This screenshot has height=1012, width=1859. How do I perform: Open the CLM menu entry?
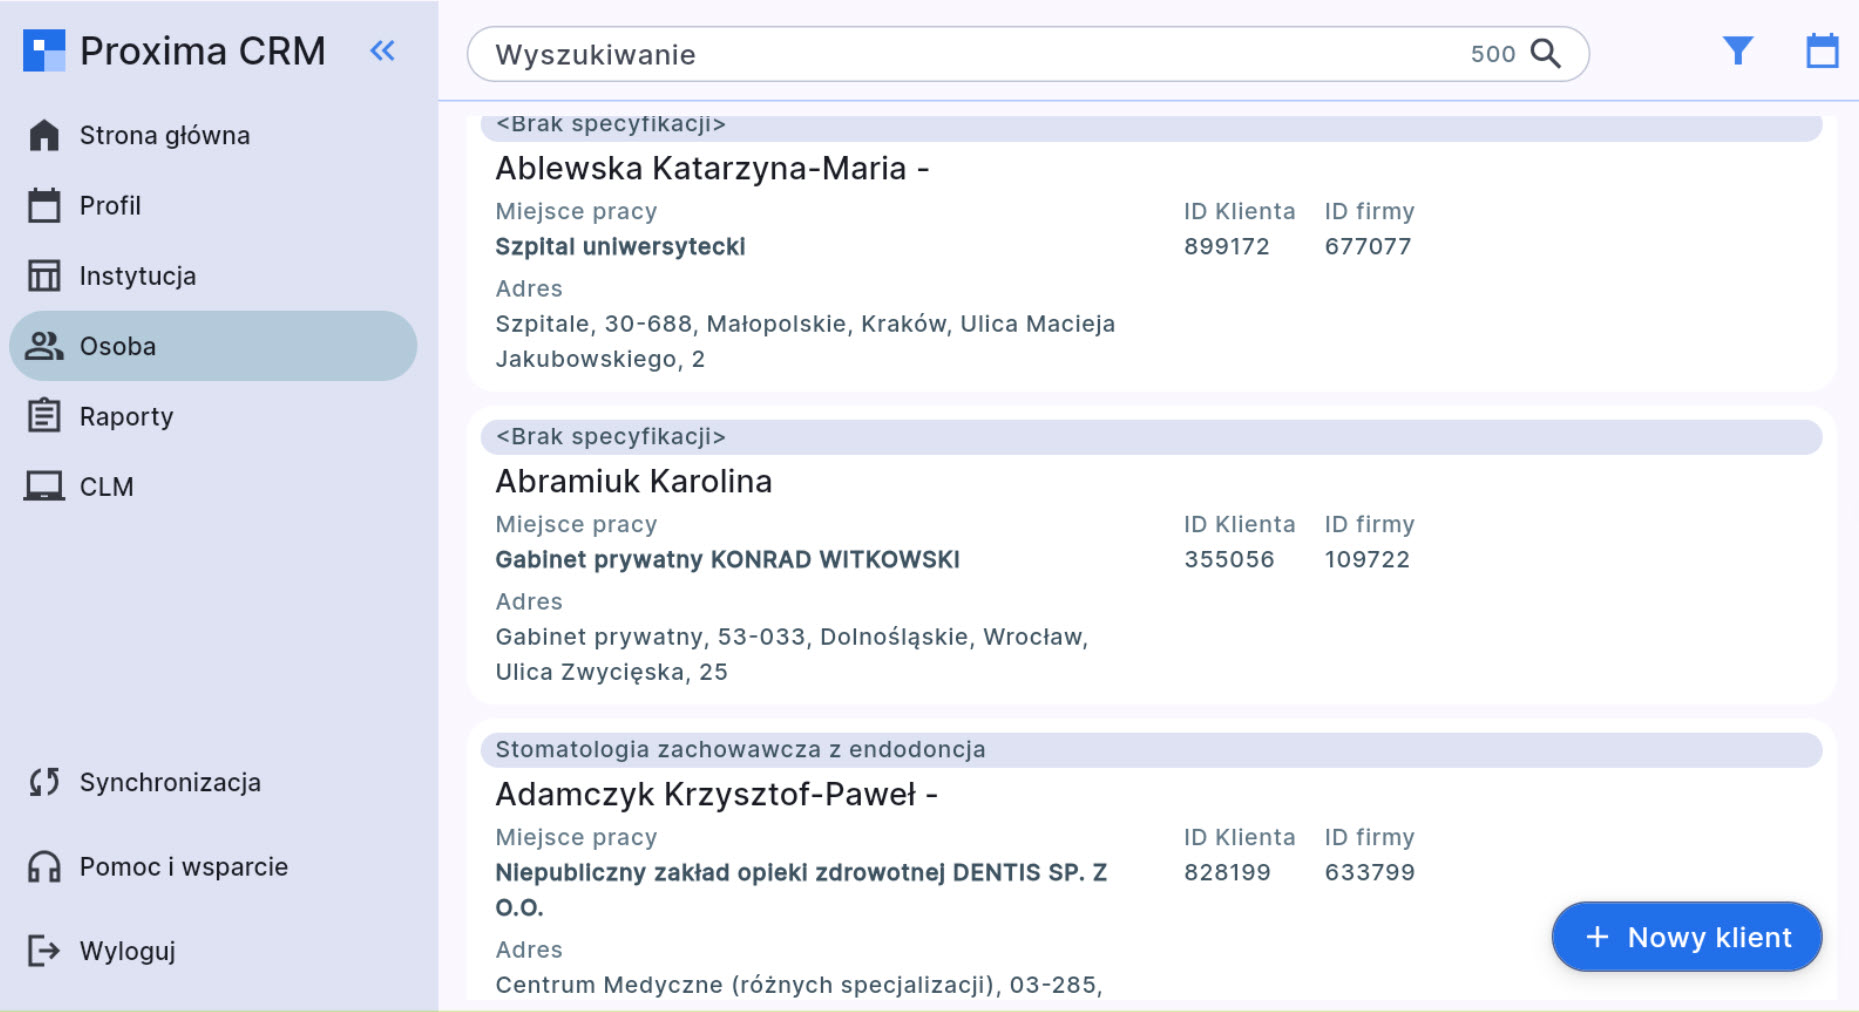106,487
